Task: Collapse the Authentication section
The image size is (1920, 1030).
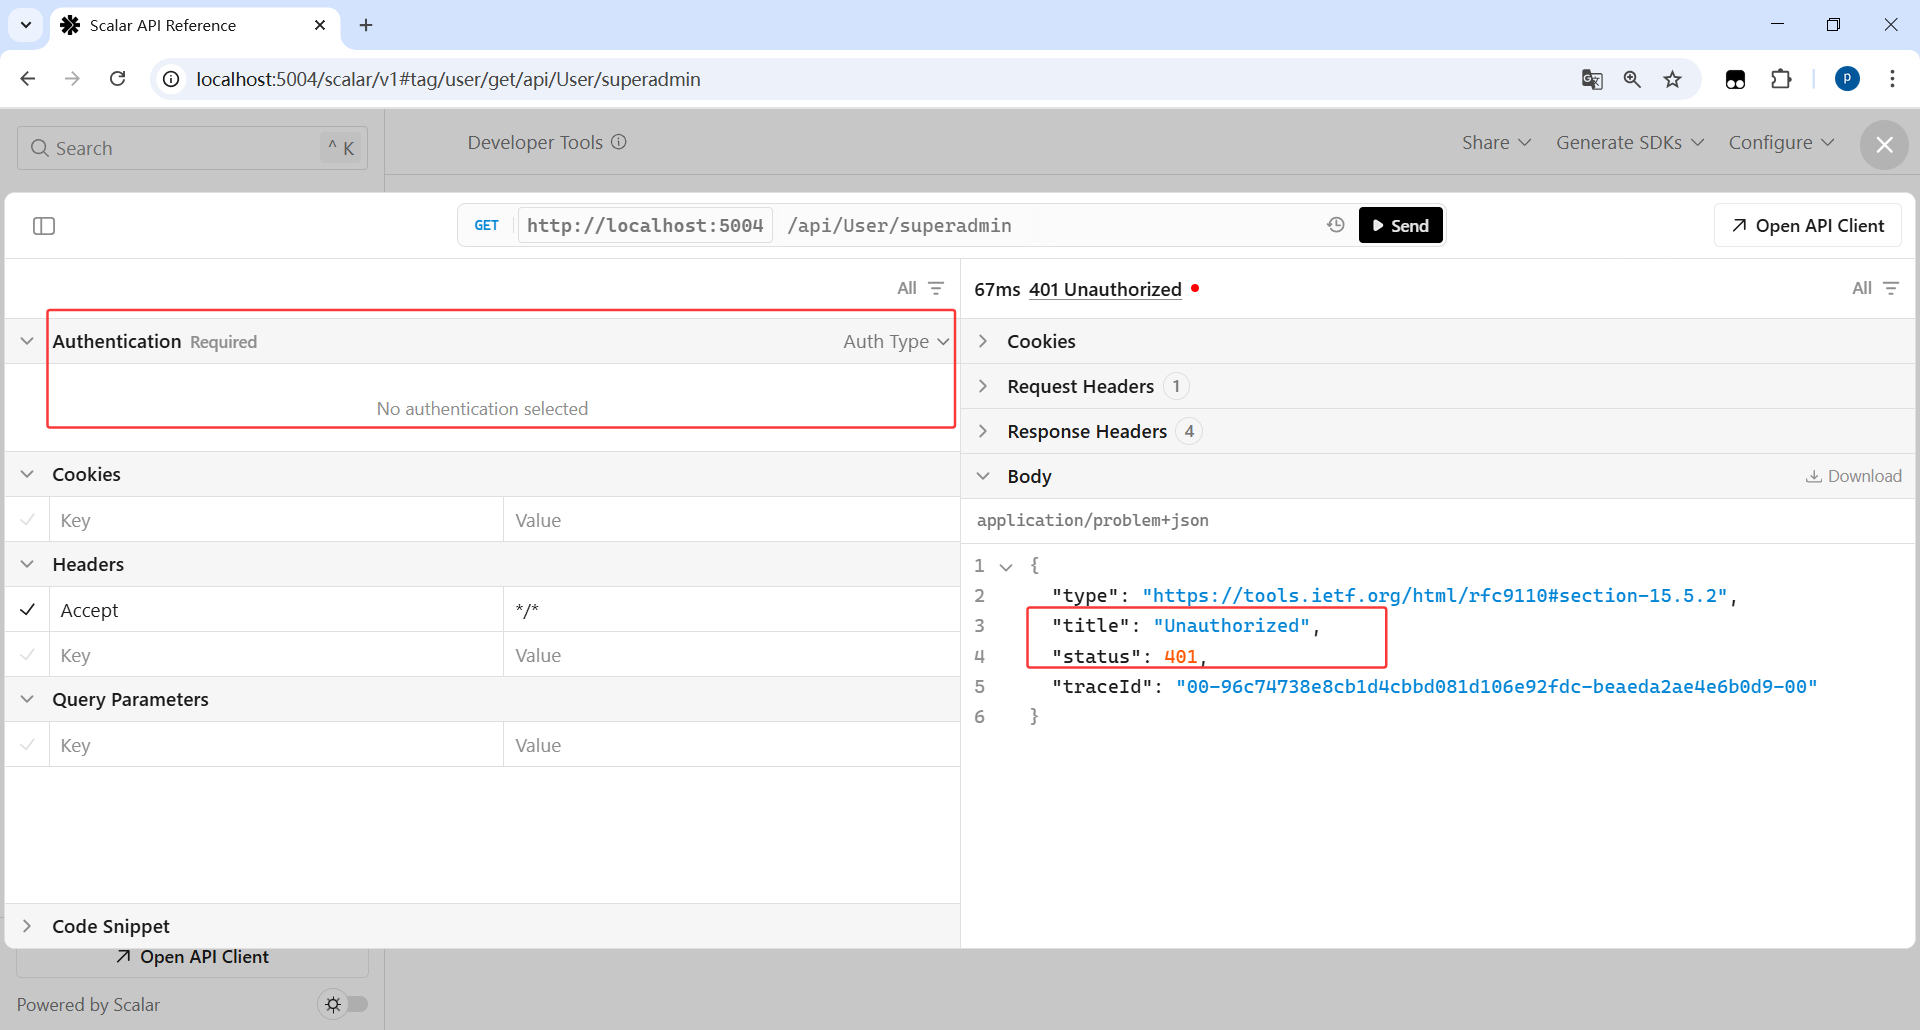Action: (x=27, y=341)
